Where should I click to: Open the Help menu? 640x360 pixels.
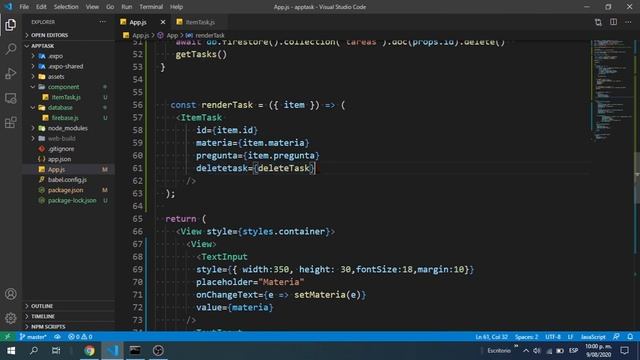pyautogui.click(x=176, y=7)
